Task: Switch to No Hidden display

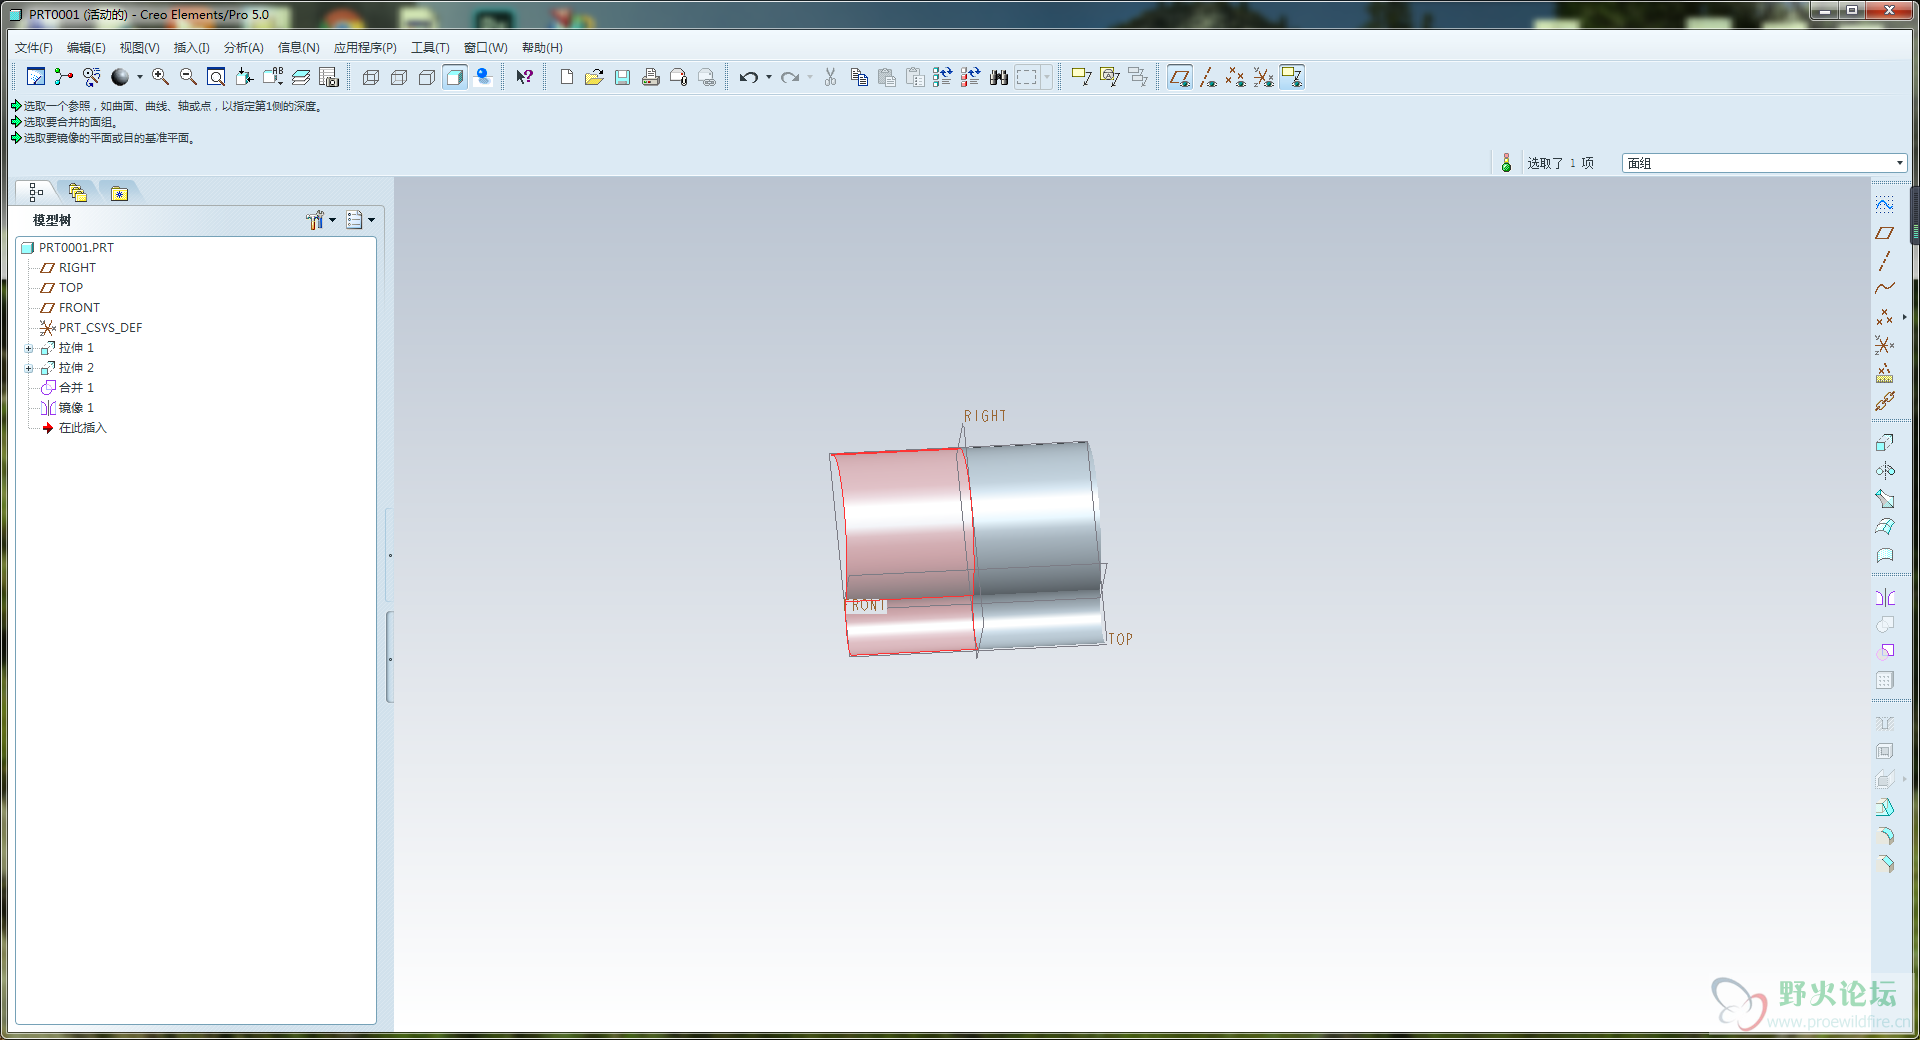Action: 427,77
